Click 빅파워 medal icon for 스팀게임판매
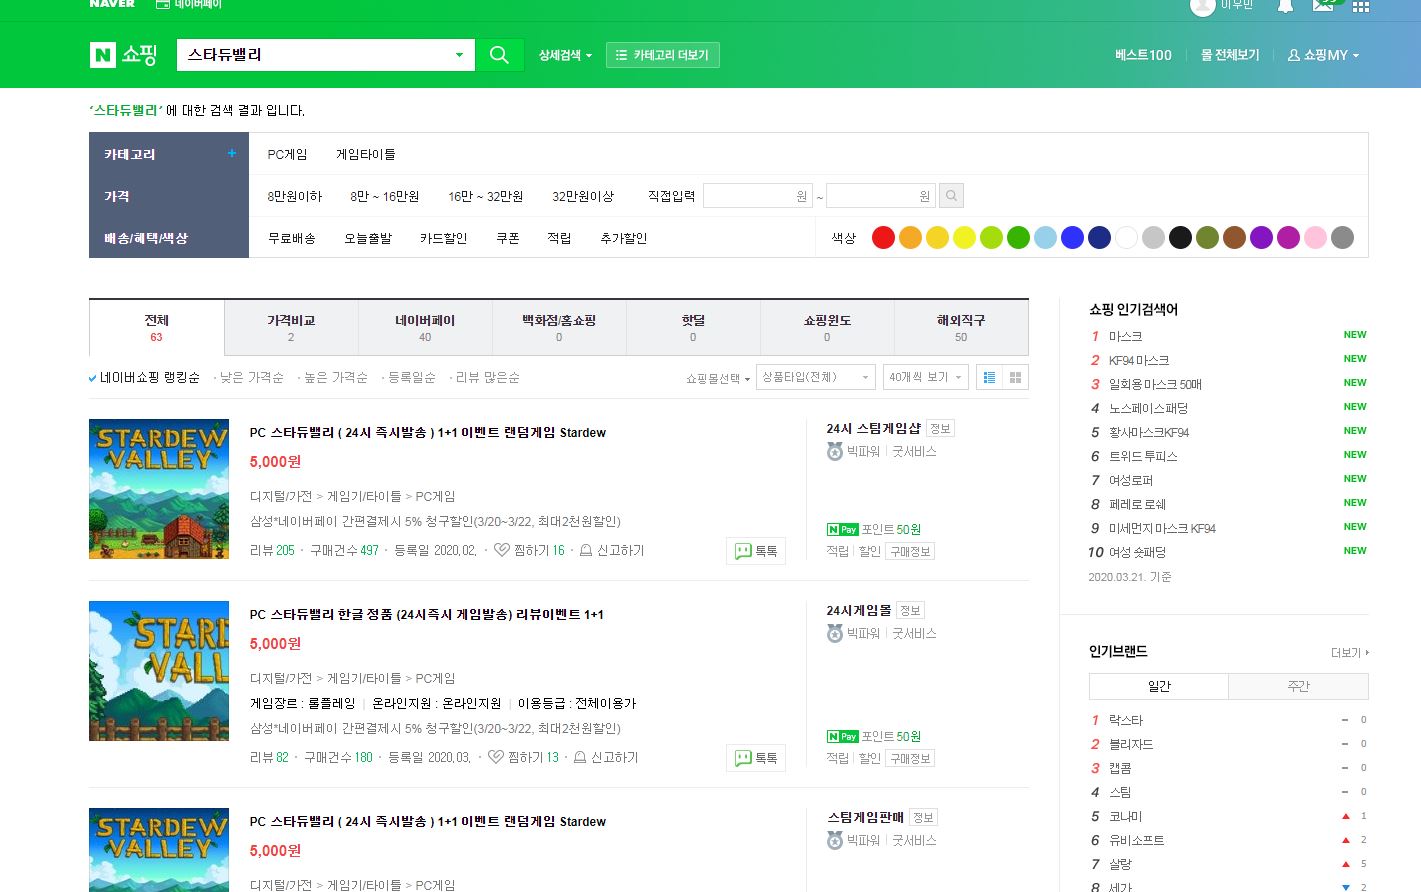 coord(835,840)
